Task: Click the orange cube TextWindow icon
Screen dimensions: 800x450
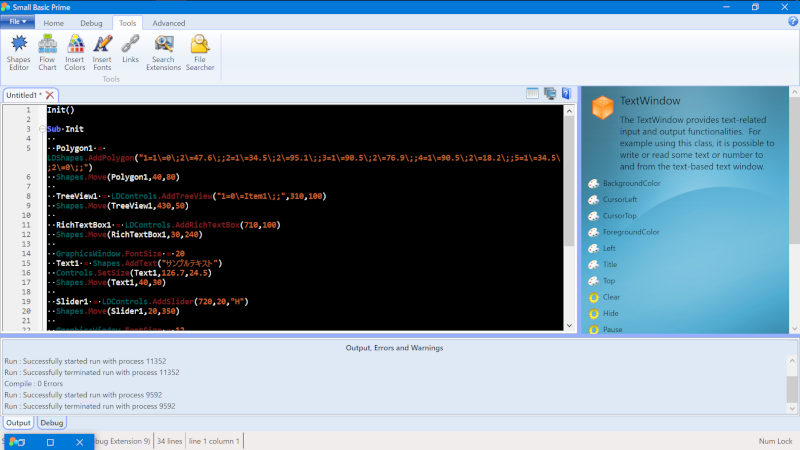Action: tap(603, 107)
